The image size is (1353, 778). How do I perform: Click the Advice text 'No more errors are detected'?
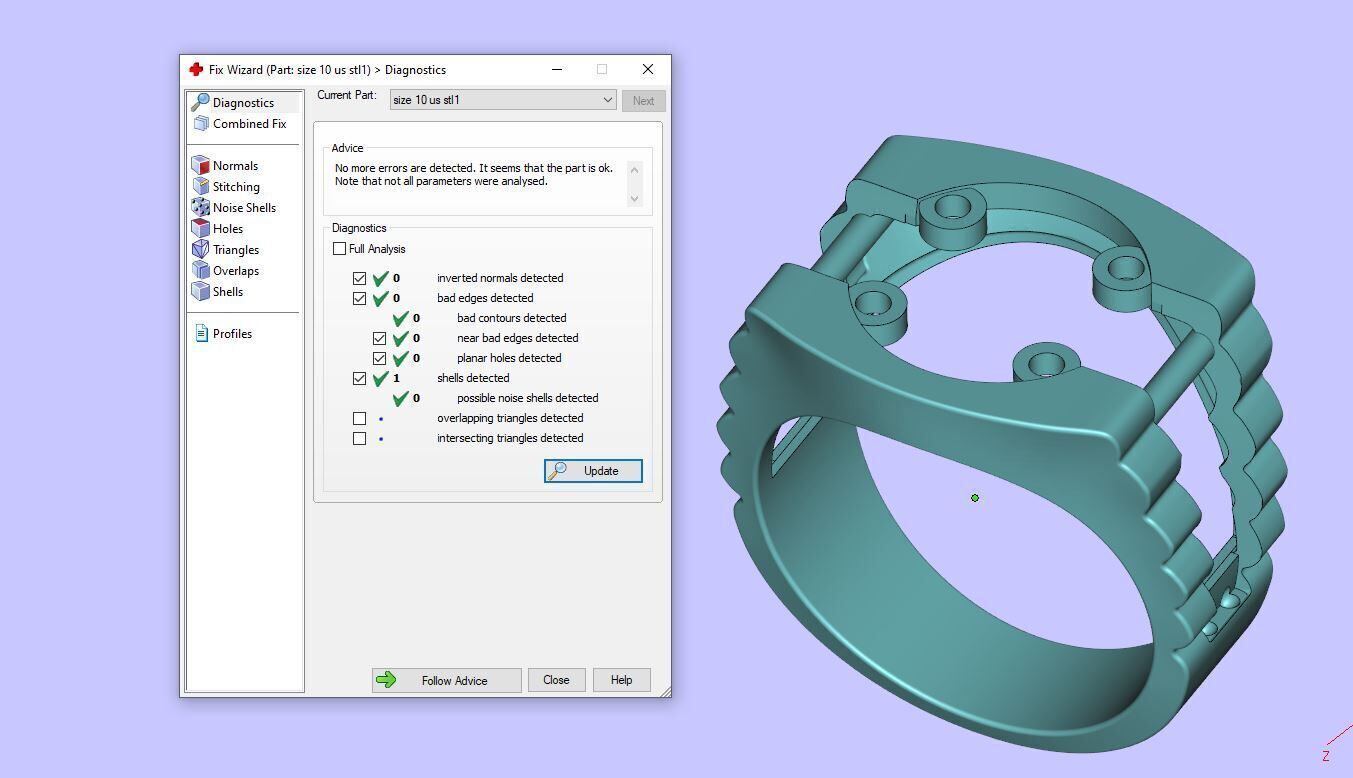405,168
